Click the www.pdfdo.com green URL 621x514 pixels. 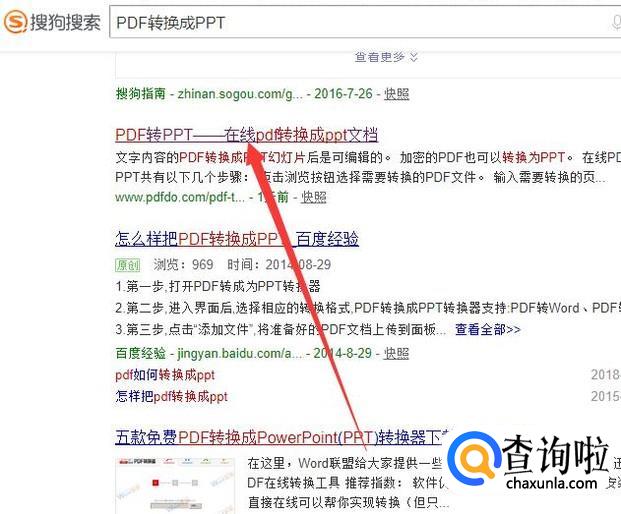point(180,197)
